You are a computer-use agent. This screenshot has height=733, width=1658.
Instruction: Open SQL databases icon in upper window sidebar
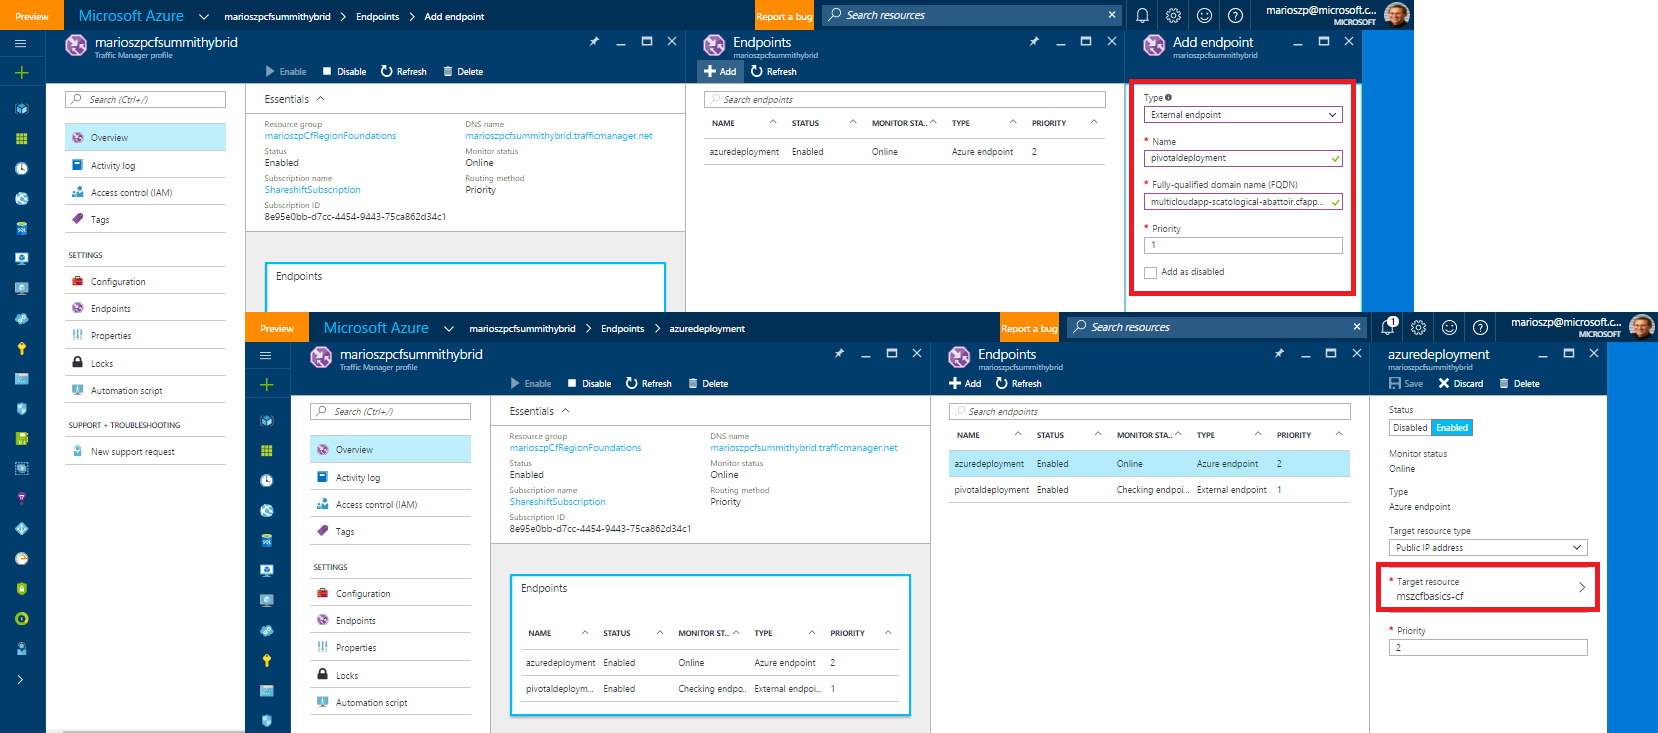coord(21,229)
